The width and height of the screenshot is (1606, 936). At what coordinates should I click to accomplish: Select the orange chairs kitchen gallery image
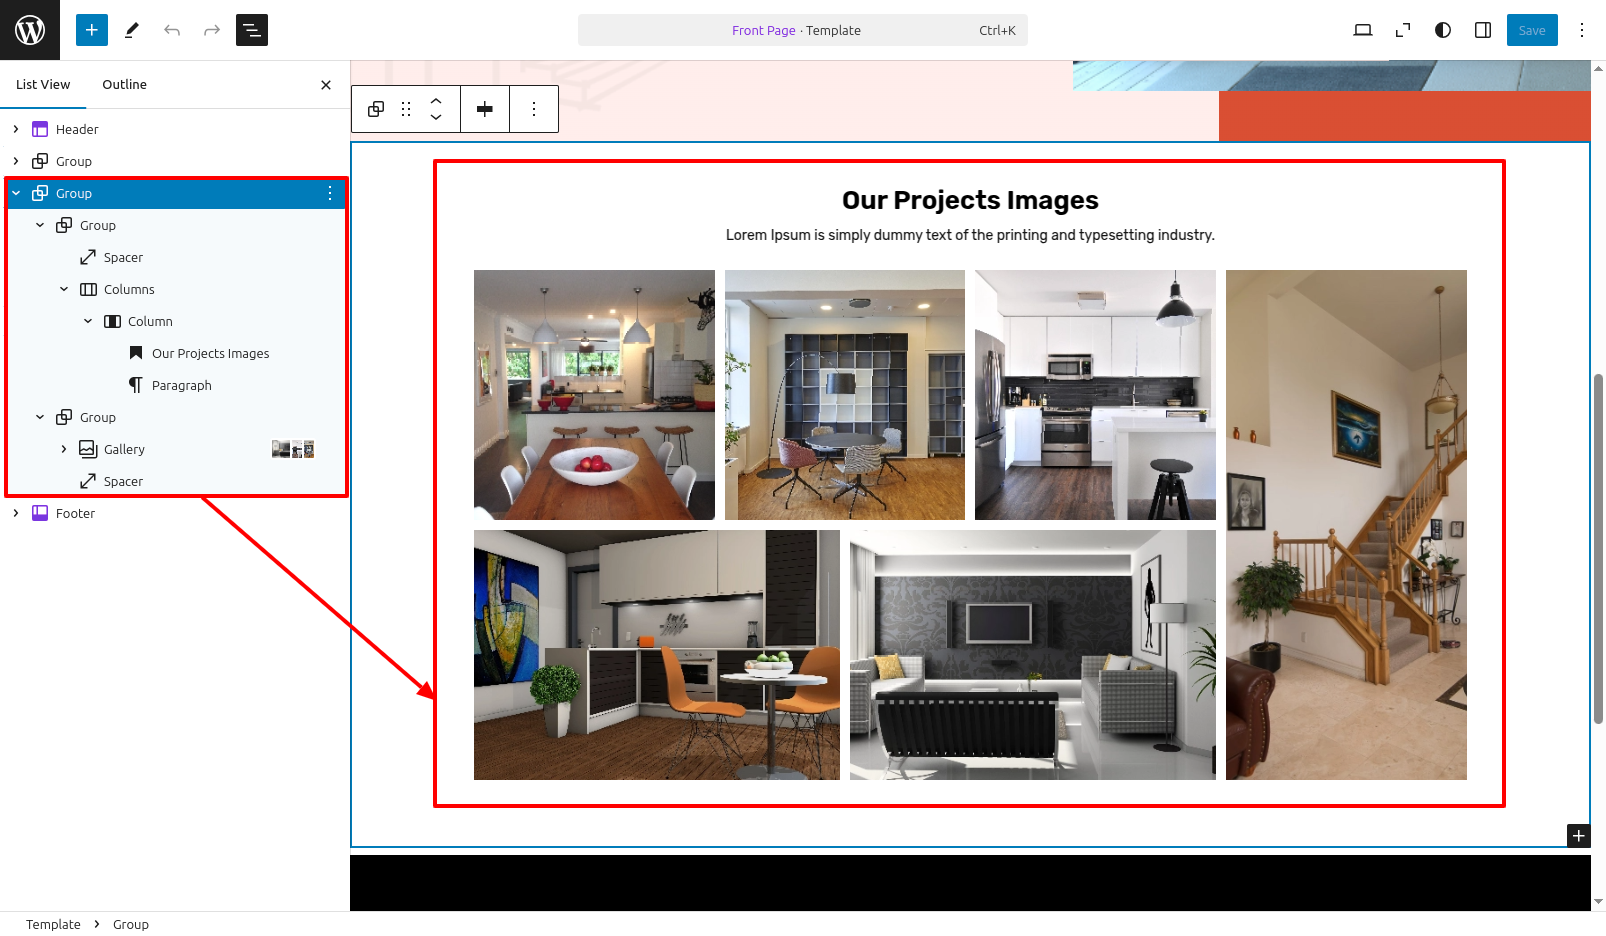tap(657, 655)
